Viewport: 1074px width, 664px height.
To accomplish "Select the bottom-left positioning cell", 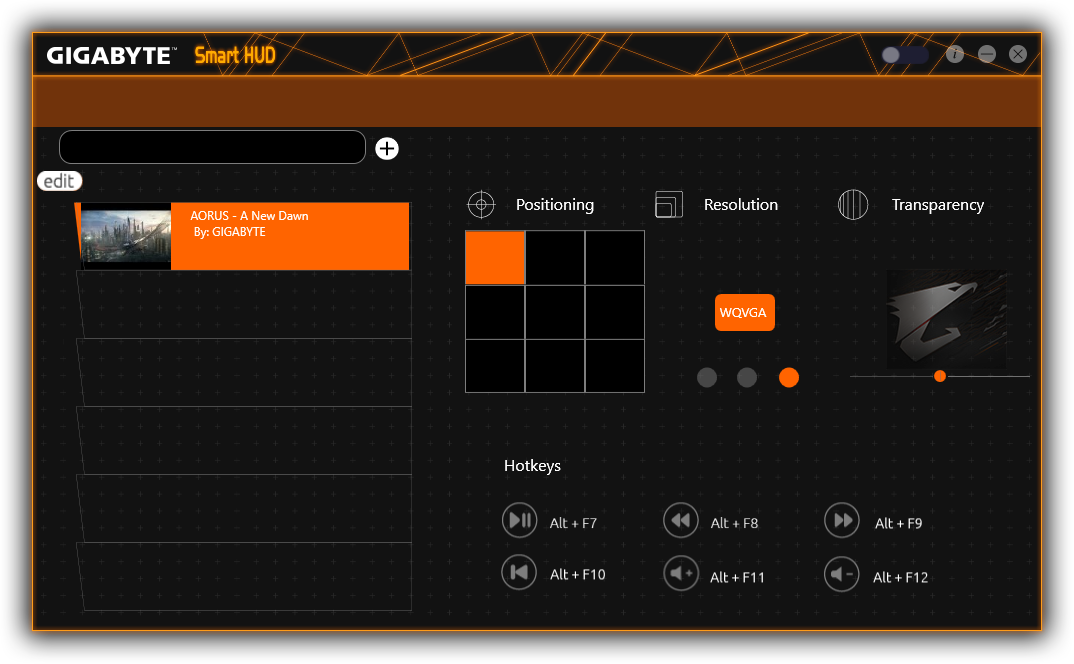I will point(495,366).
